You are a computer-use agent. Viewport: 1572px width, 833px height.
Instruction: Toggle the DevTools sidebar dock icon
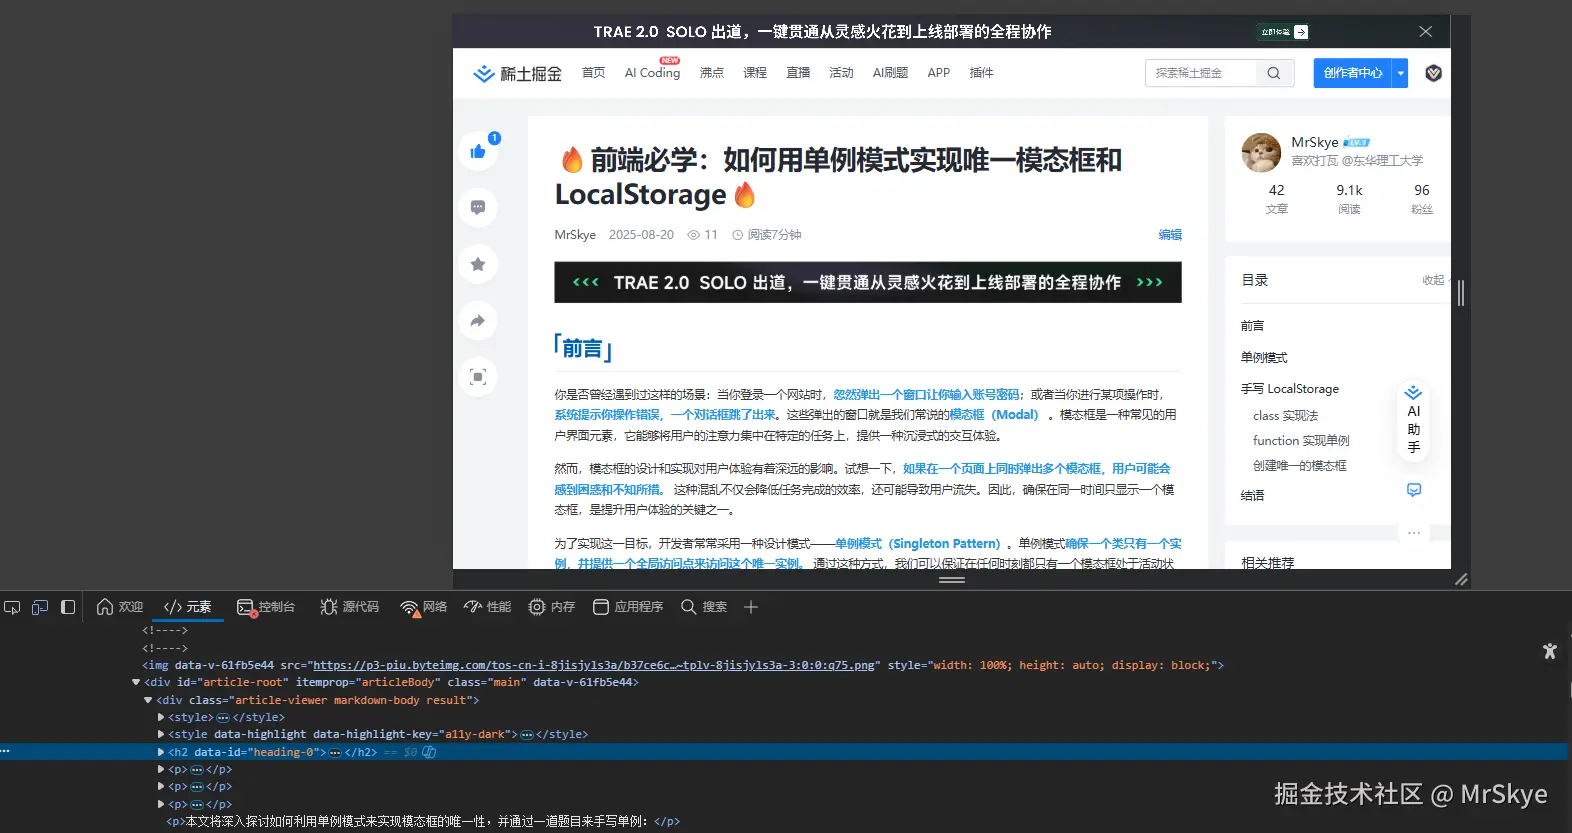click(68, 607)
